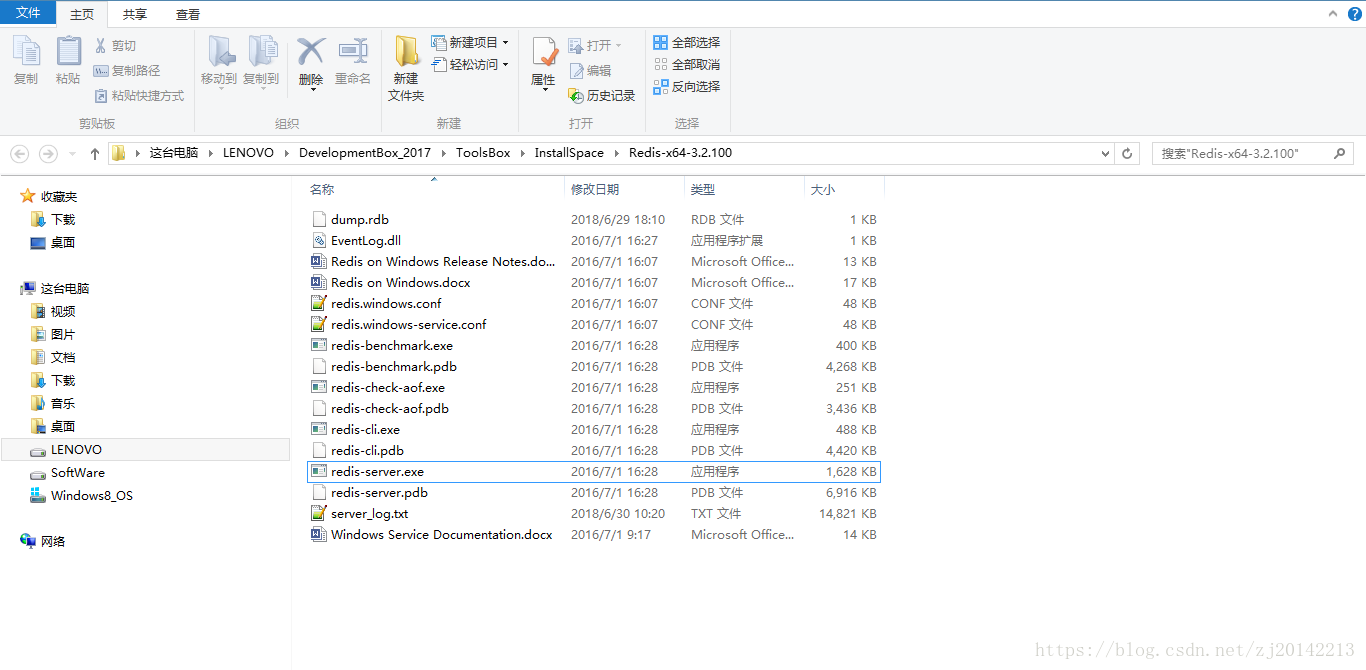Click 这台电脑 in address breadcrumb
Viewport: 1366px width, 670px height.
click(x=174, y=153)
